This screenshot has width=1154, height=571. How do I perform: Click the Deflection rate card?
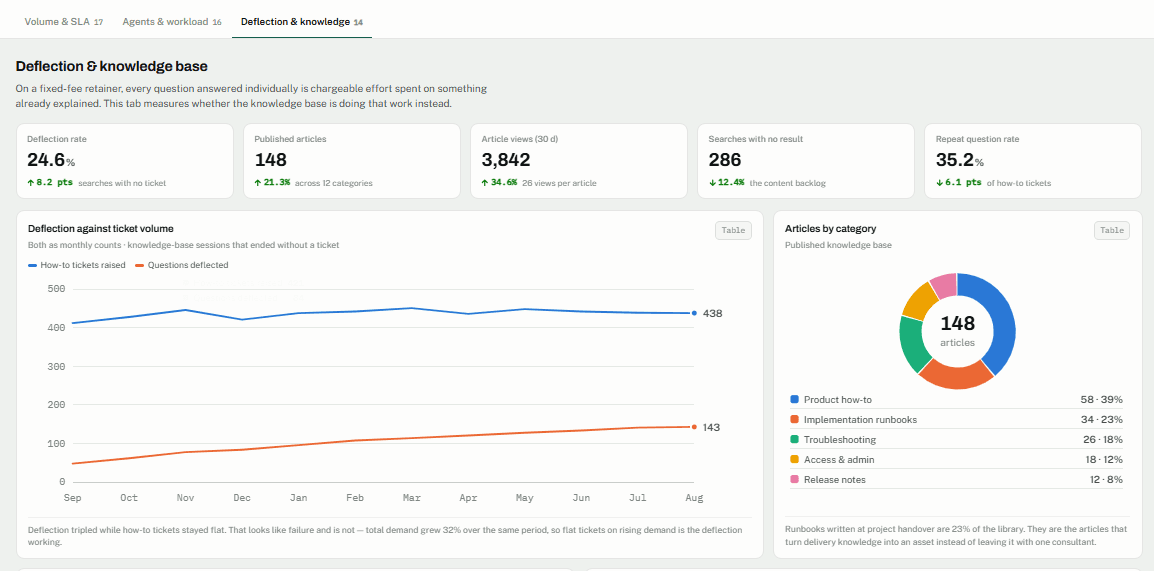[x=124, y=161]
